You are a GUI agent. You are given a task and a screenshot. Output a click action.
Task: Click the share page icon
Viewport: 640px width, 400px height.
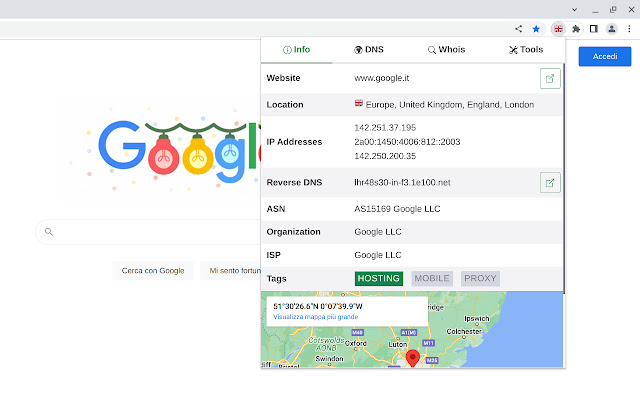518,29
